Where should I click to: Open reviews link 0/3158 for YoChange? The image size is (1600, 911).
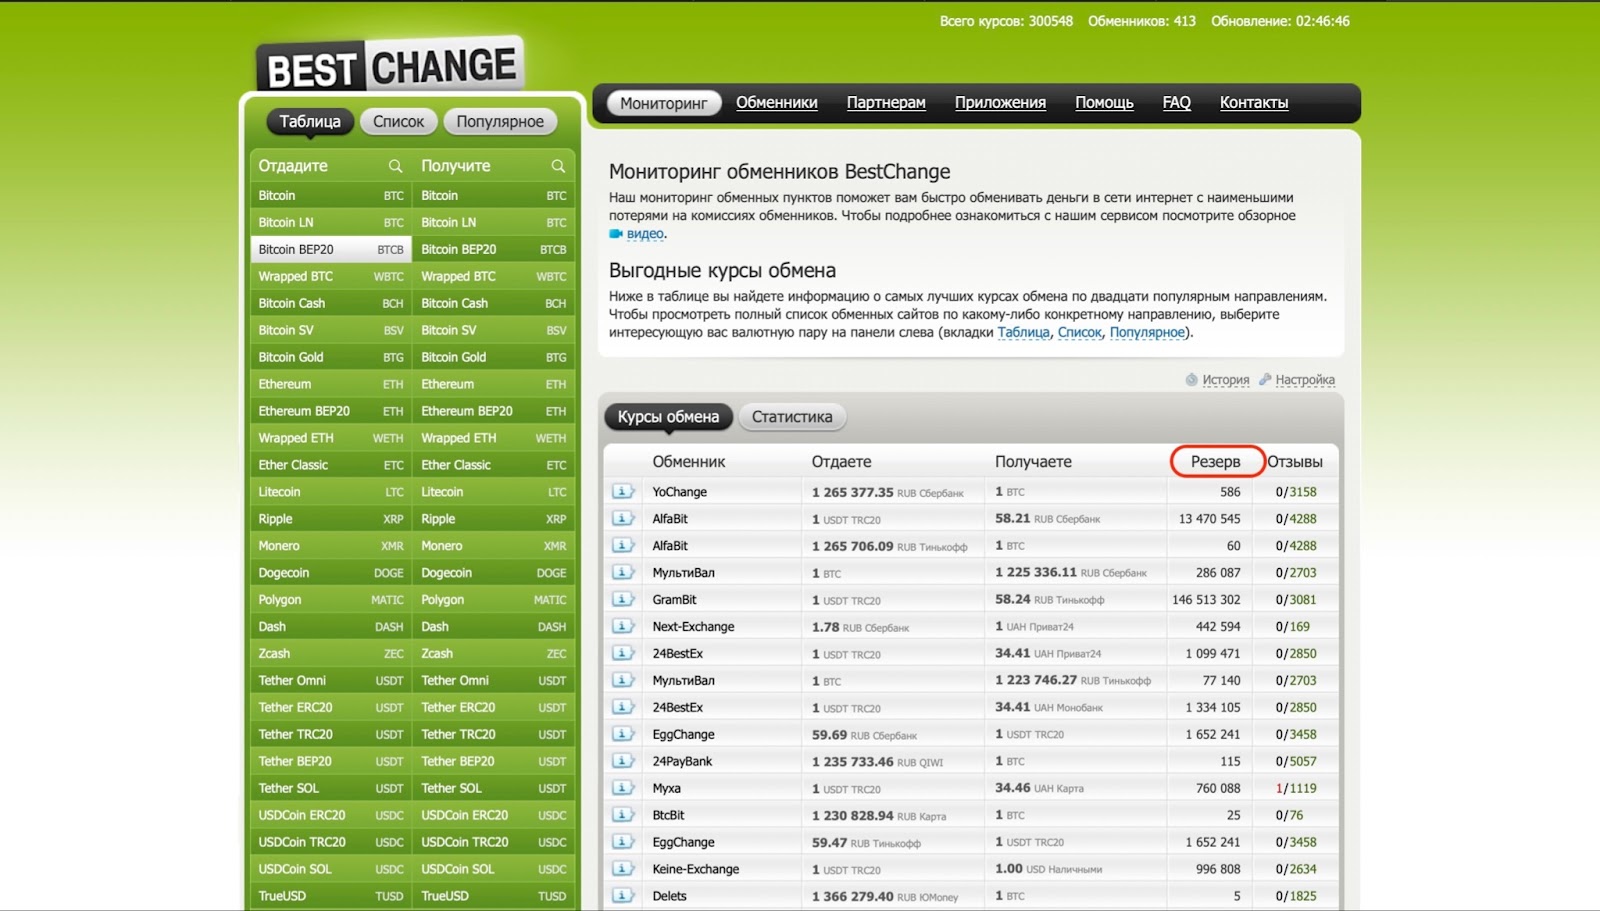click(x=1296, y=492)
